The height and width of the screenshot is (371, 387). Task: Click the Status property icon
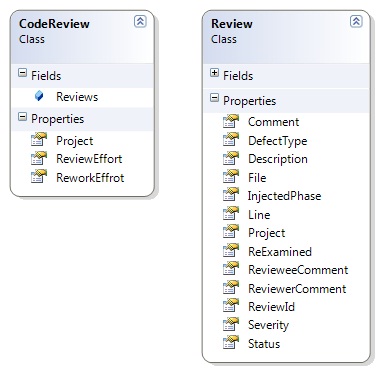pyautogui.click(x=231, y=343)
